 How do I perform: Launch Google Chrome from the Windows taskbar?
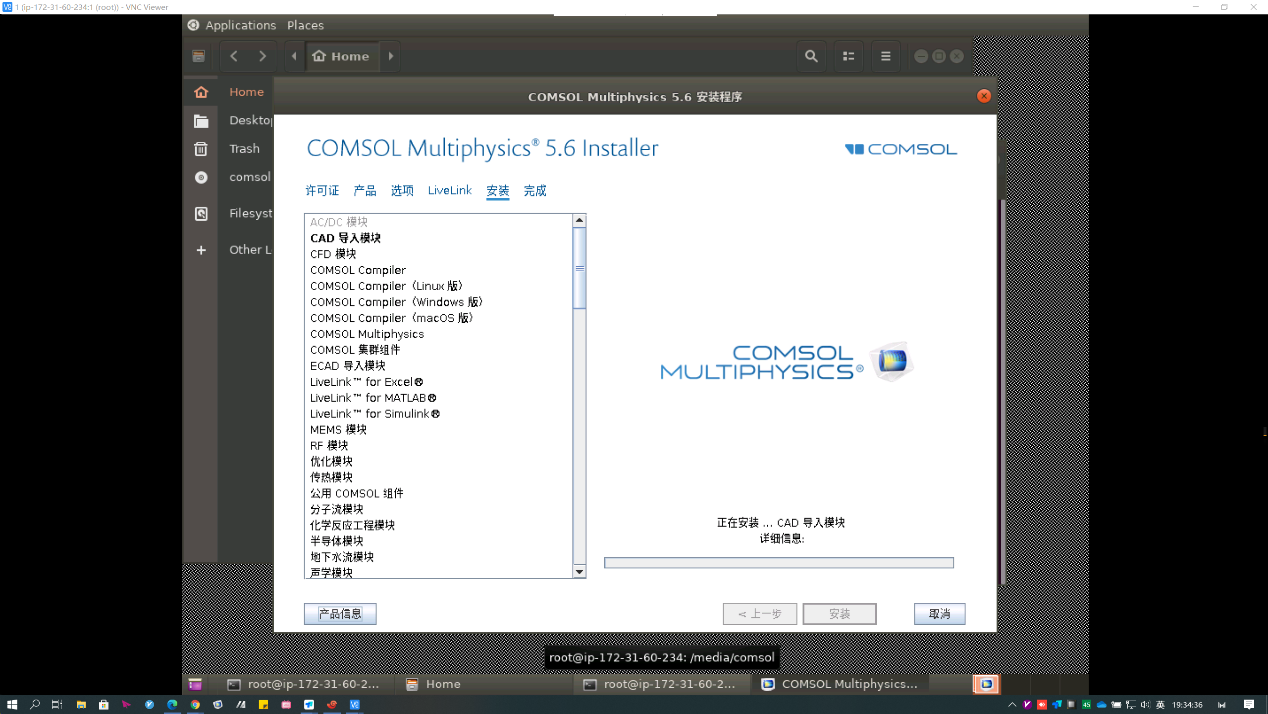click(195, 705)
